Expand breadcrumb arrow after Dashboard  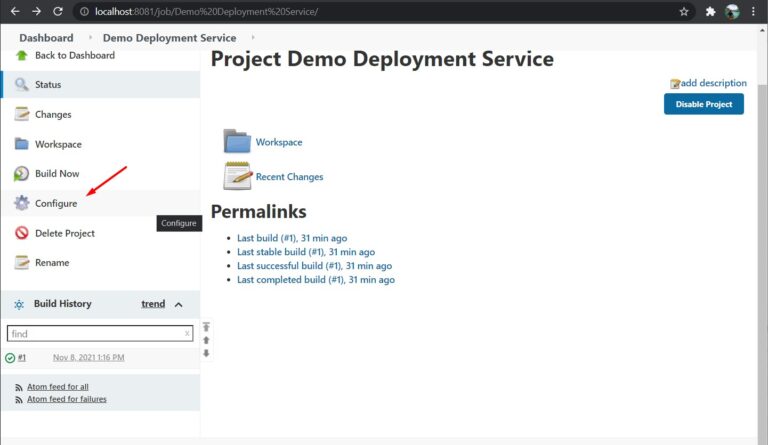pyautogui.click(x=88, y=38)
